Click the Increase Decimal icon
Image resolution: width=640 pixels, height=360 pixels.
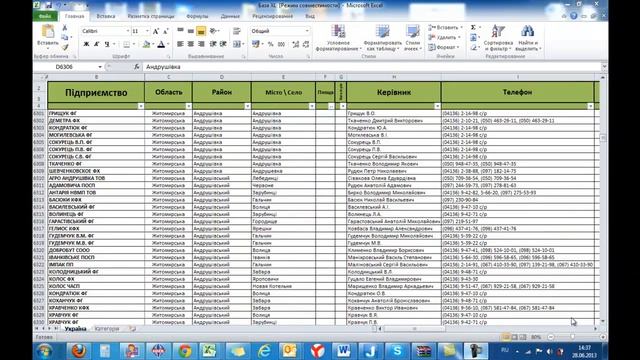click(296, 44)
